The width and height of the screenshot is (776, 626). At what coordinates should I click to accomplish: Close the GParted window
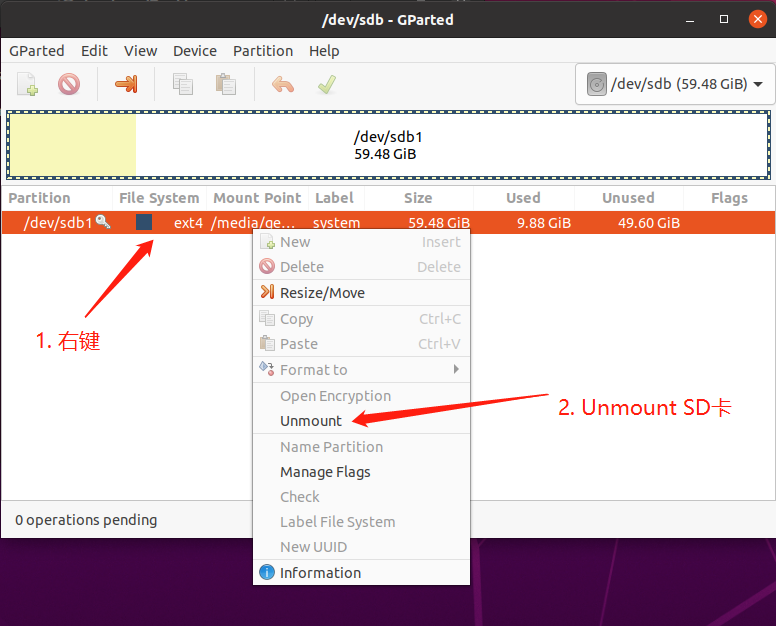pos(758,19)
